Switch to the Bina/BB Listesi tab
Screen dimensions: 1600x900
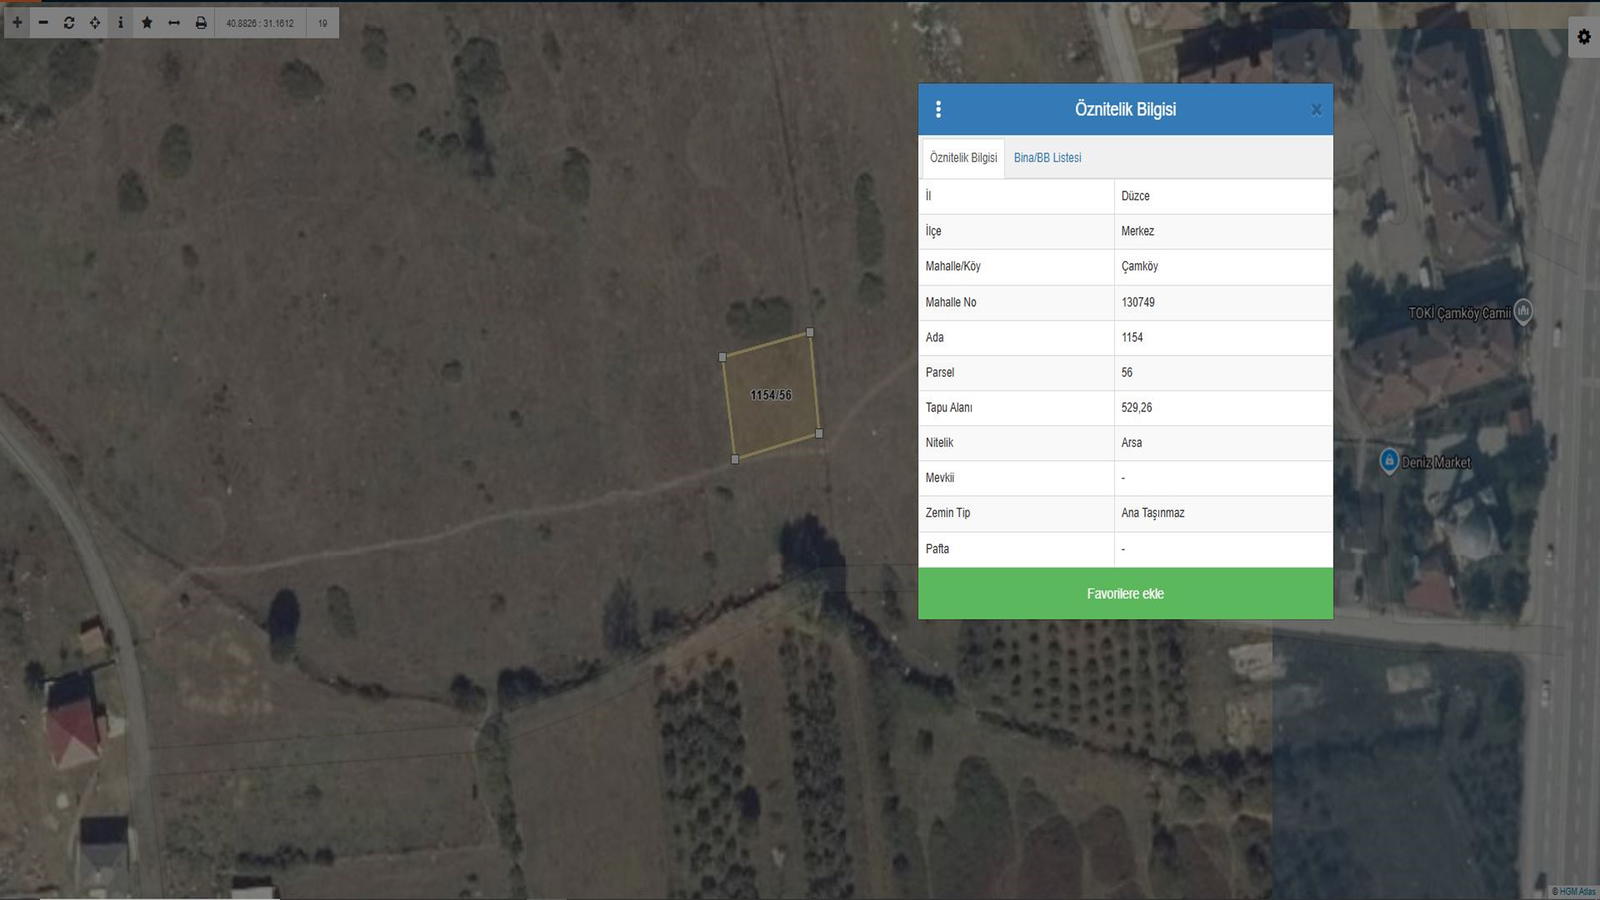tap(1047, 158)
